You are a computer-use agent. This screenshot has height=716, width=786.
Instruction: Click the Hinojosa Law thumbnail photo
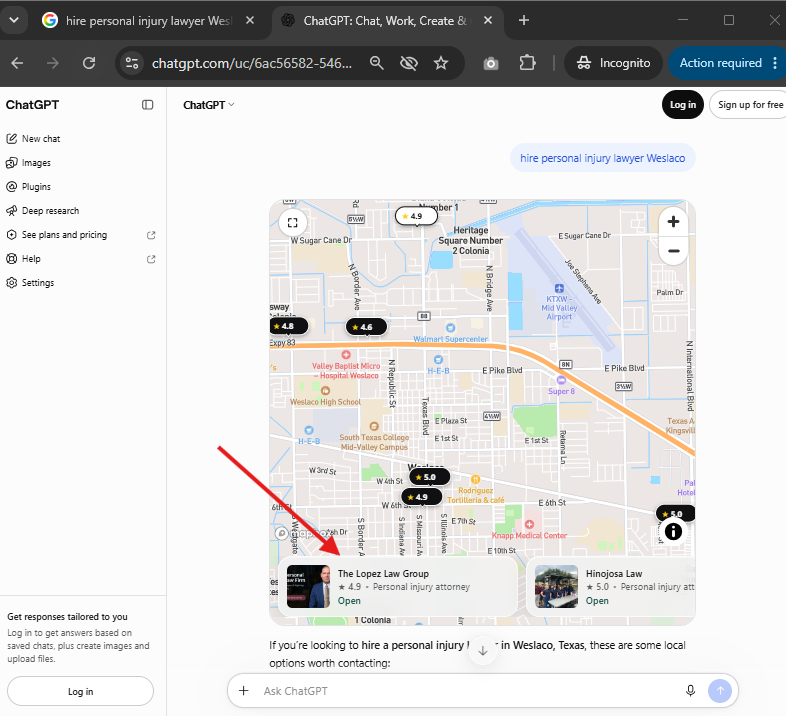click(556, 587)
